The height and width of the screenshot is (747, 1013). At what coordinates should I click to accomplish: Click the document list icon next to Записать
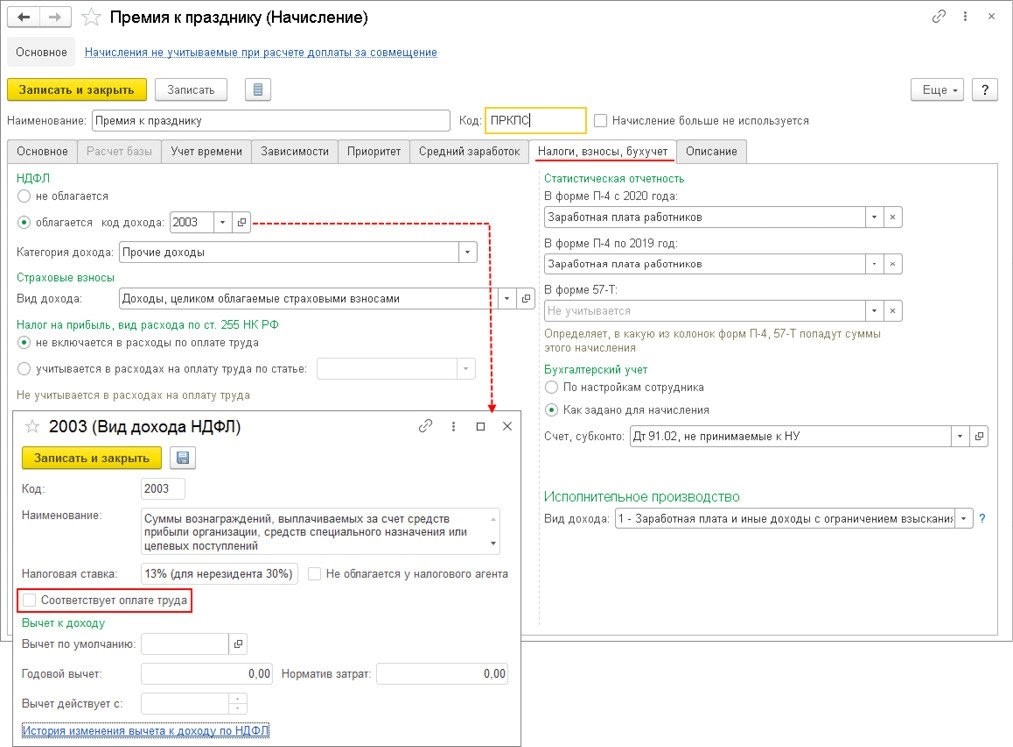pyautogui.click(x=258, y=90)
